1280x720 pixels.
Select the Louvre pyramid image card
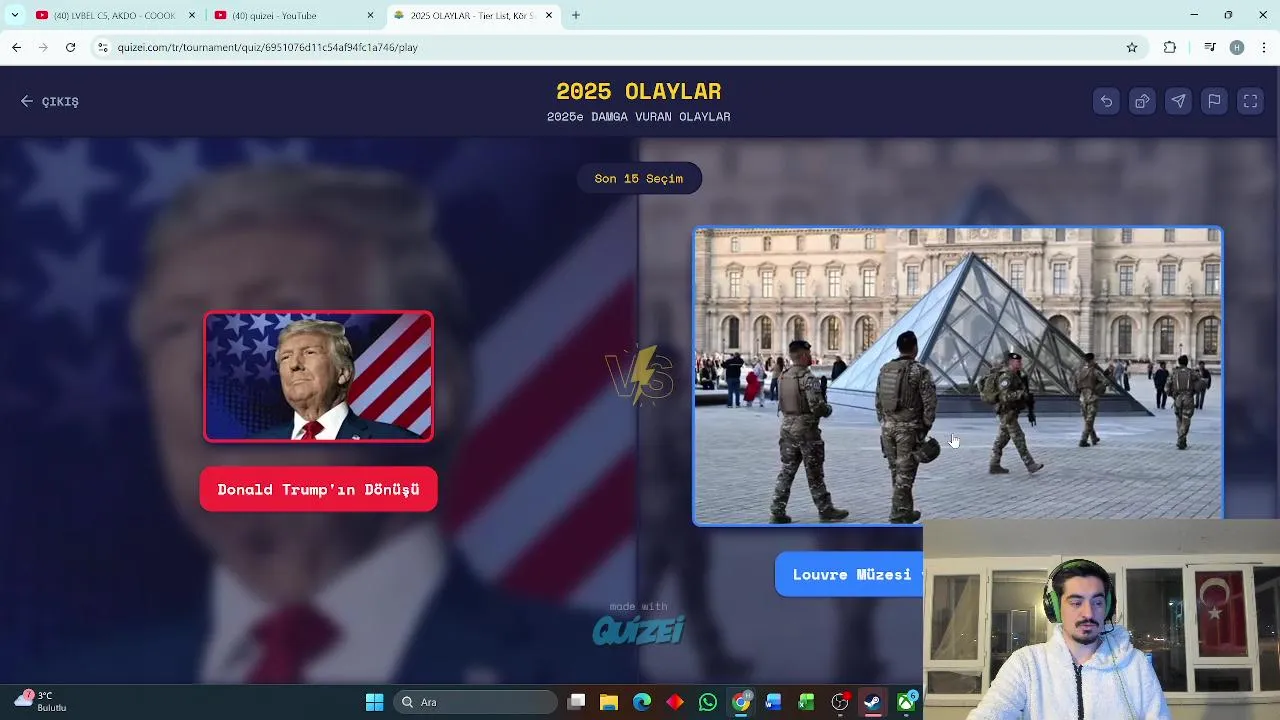pyautogui.click(x=958, y=375)
